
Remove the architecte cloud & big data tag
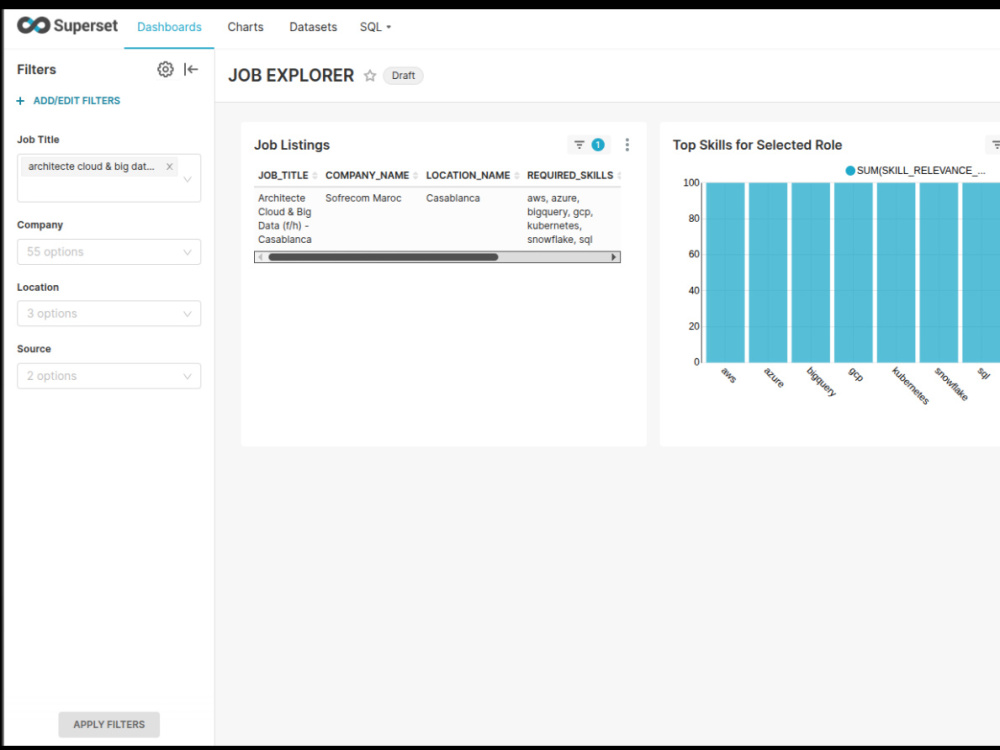pyautogui.click(x=169, y=166)
